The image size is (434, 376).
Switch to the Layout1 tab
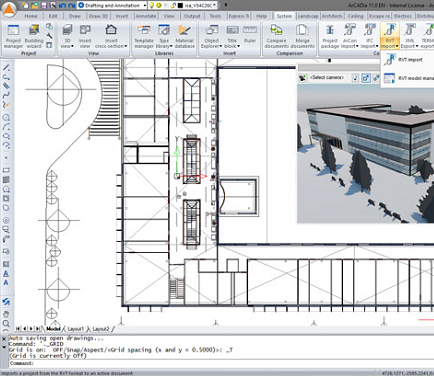point(76,329)
